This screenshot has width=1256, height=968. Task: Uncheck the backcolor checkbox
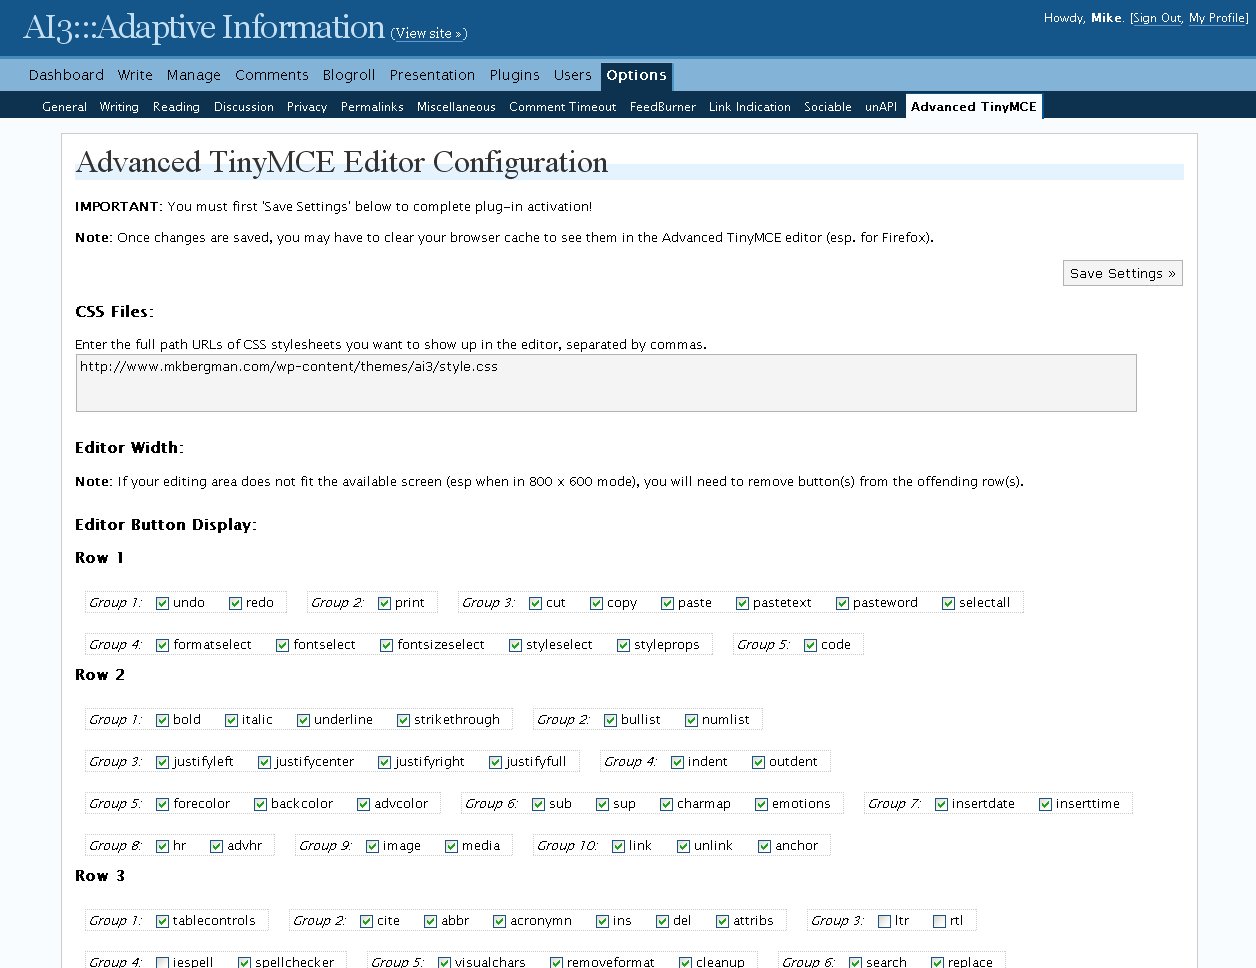[x=260, y=804]
